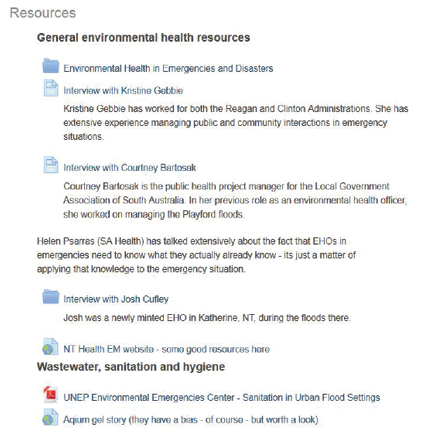Visit NT Health EM website resources link
Screen dimensions: 433x430
[x=167, y=349]
